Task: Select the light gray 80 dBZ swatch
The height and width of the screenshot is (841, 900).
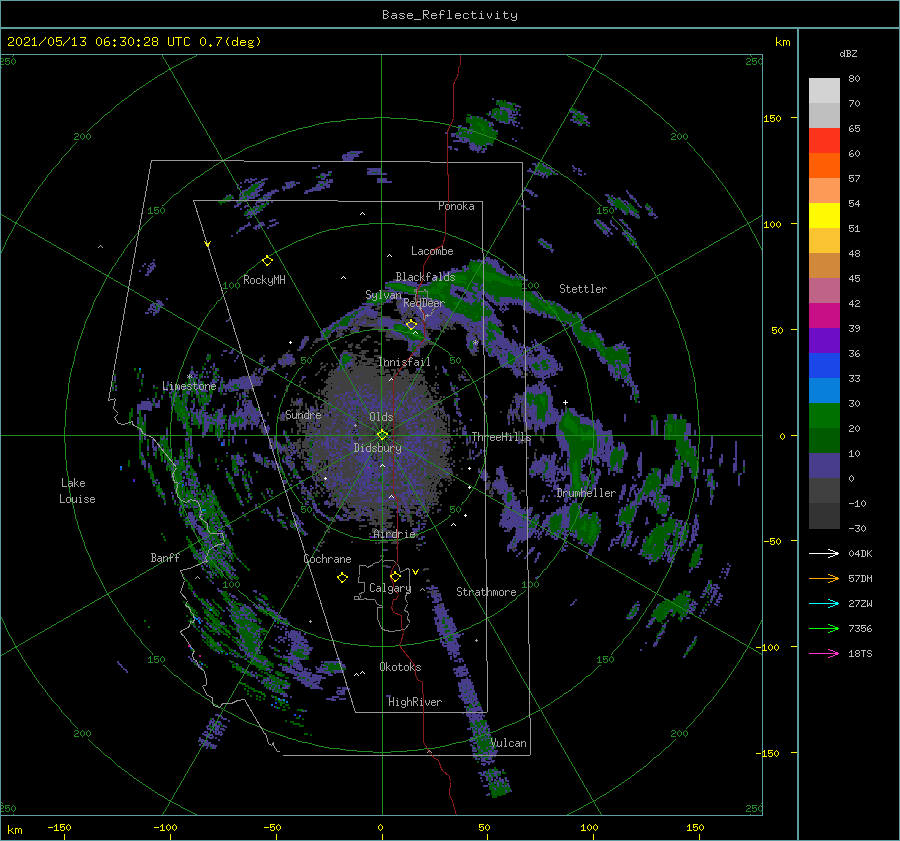Action: pyautogui.click(x=824, y=91)
